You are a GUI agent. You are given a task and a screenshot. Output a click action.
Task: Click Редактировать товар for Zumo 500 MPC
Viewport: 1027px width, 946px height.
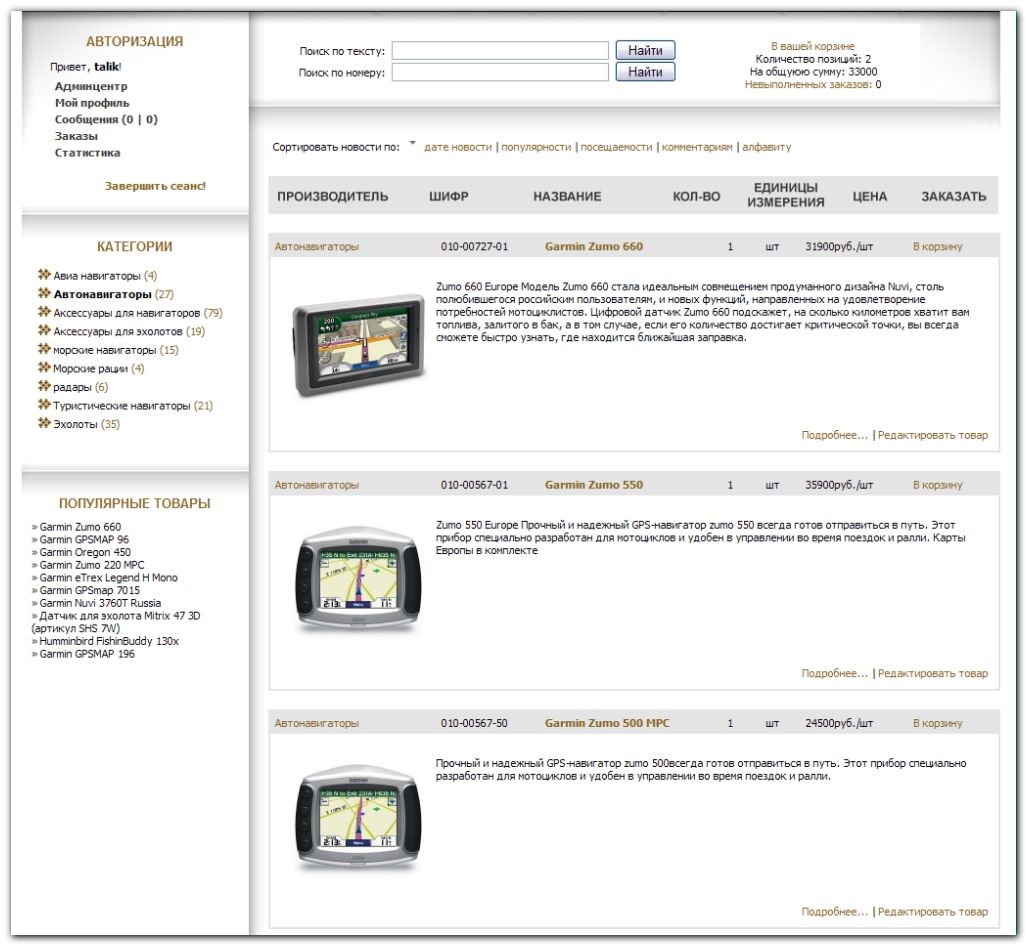coord(933,912)
